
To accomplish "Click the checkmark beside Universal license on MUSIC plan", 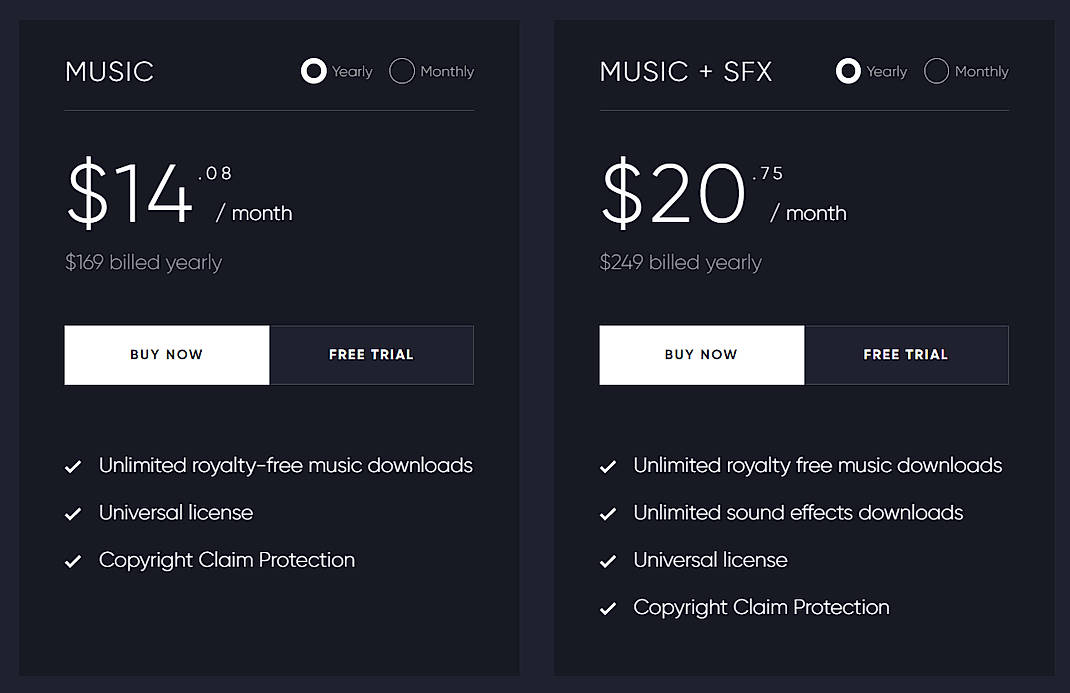I will click(73, 513).
